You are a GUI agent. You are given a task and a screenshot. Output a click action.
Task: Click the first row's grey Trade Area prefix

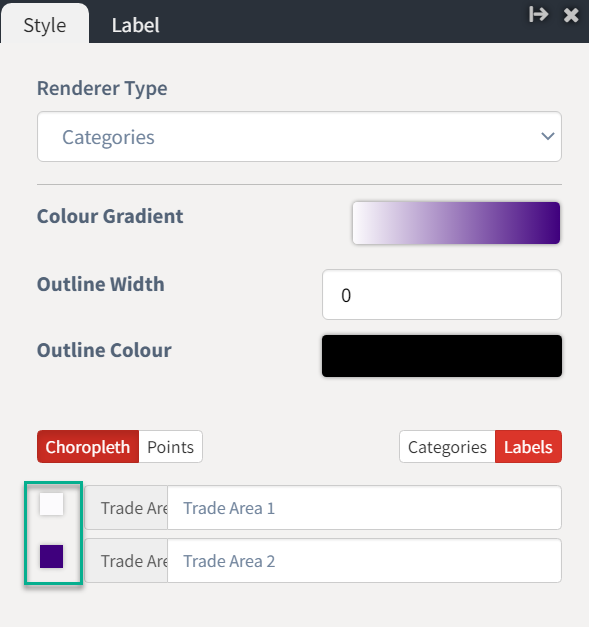pyautogui.click(x=126, y=508)
